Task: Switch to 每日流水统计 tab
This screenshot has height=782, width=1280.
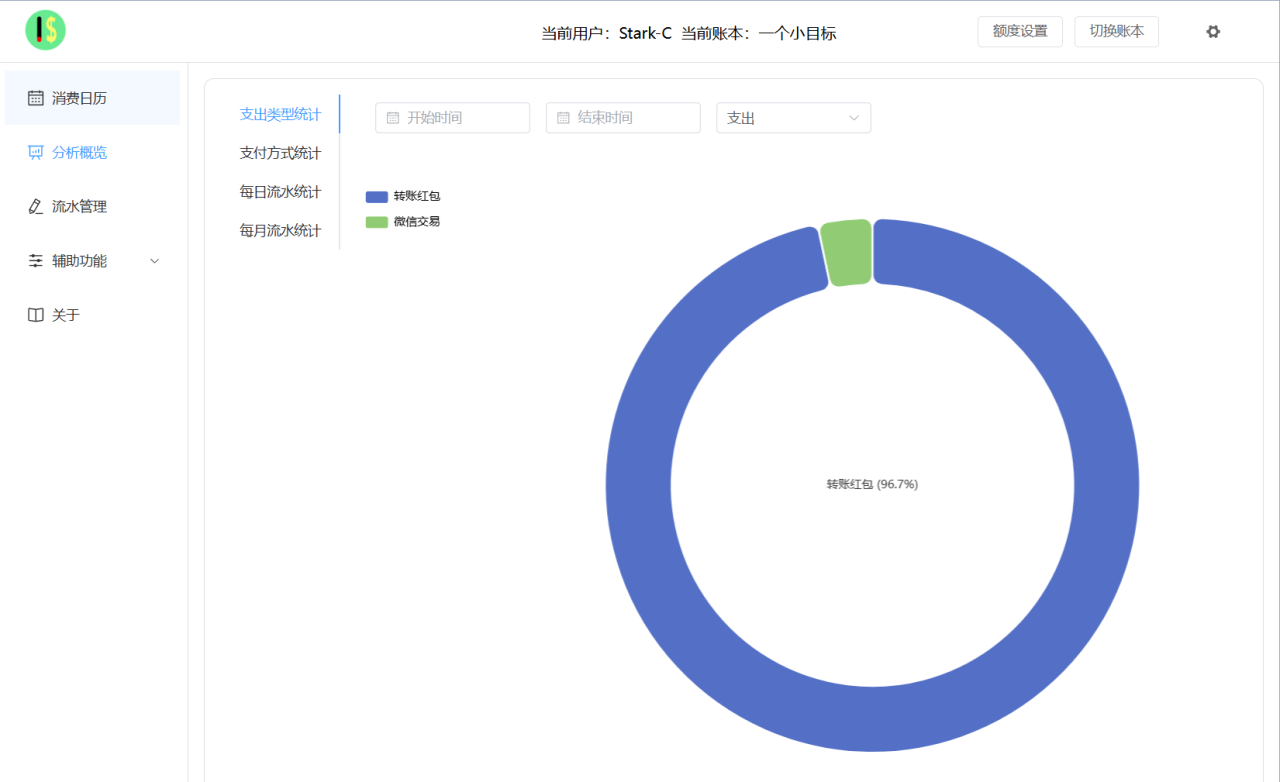Action: (x=280, y=192)
